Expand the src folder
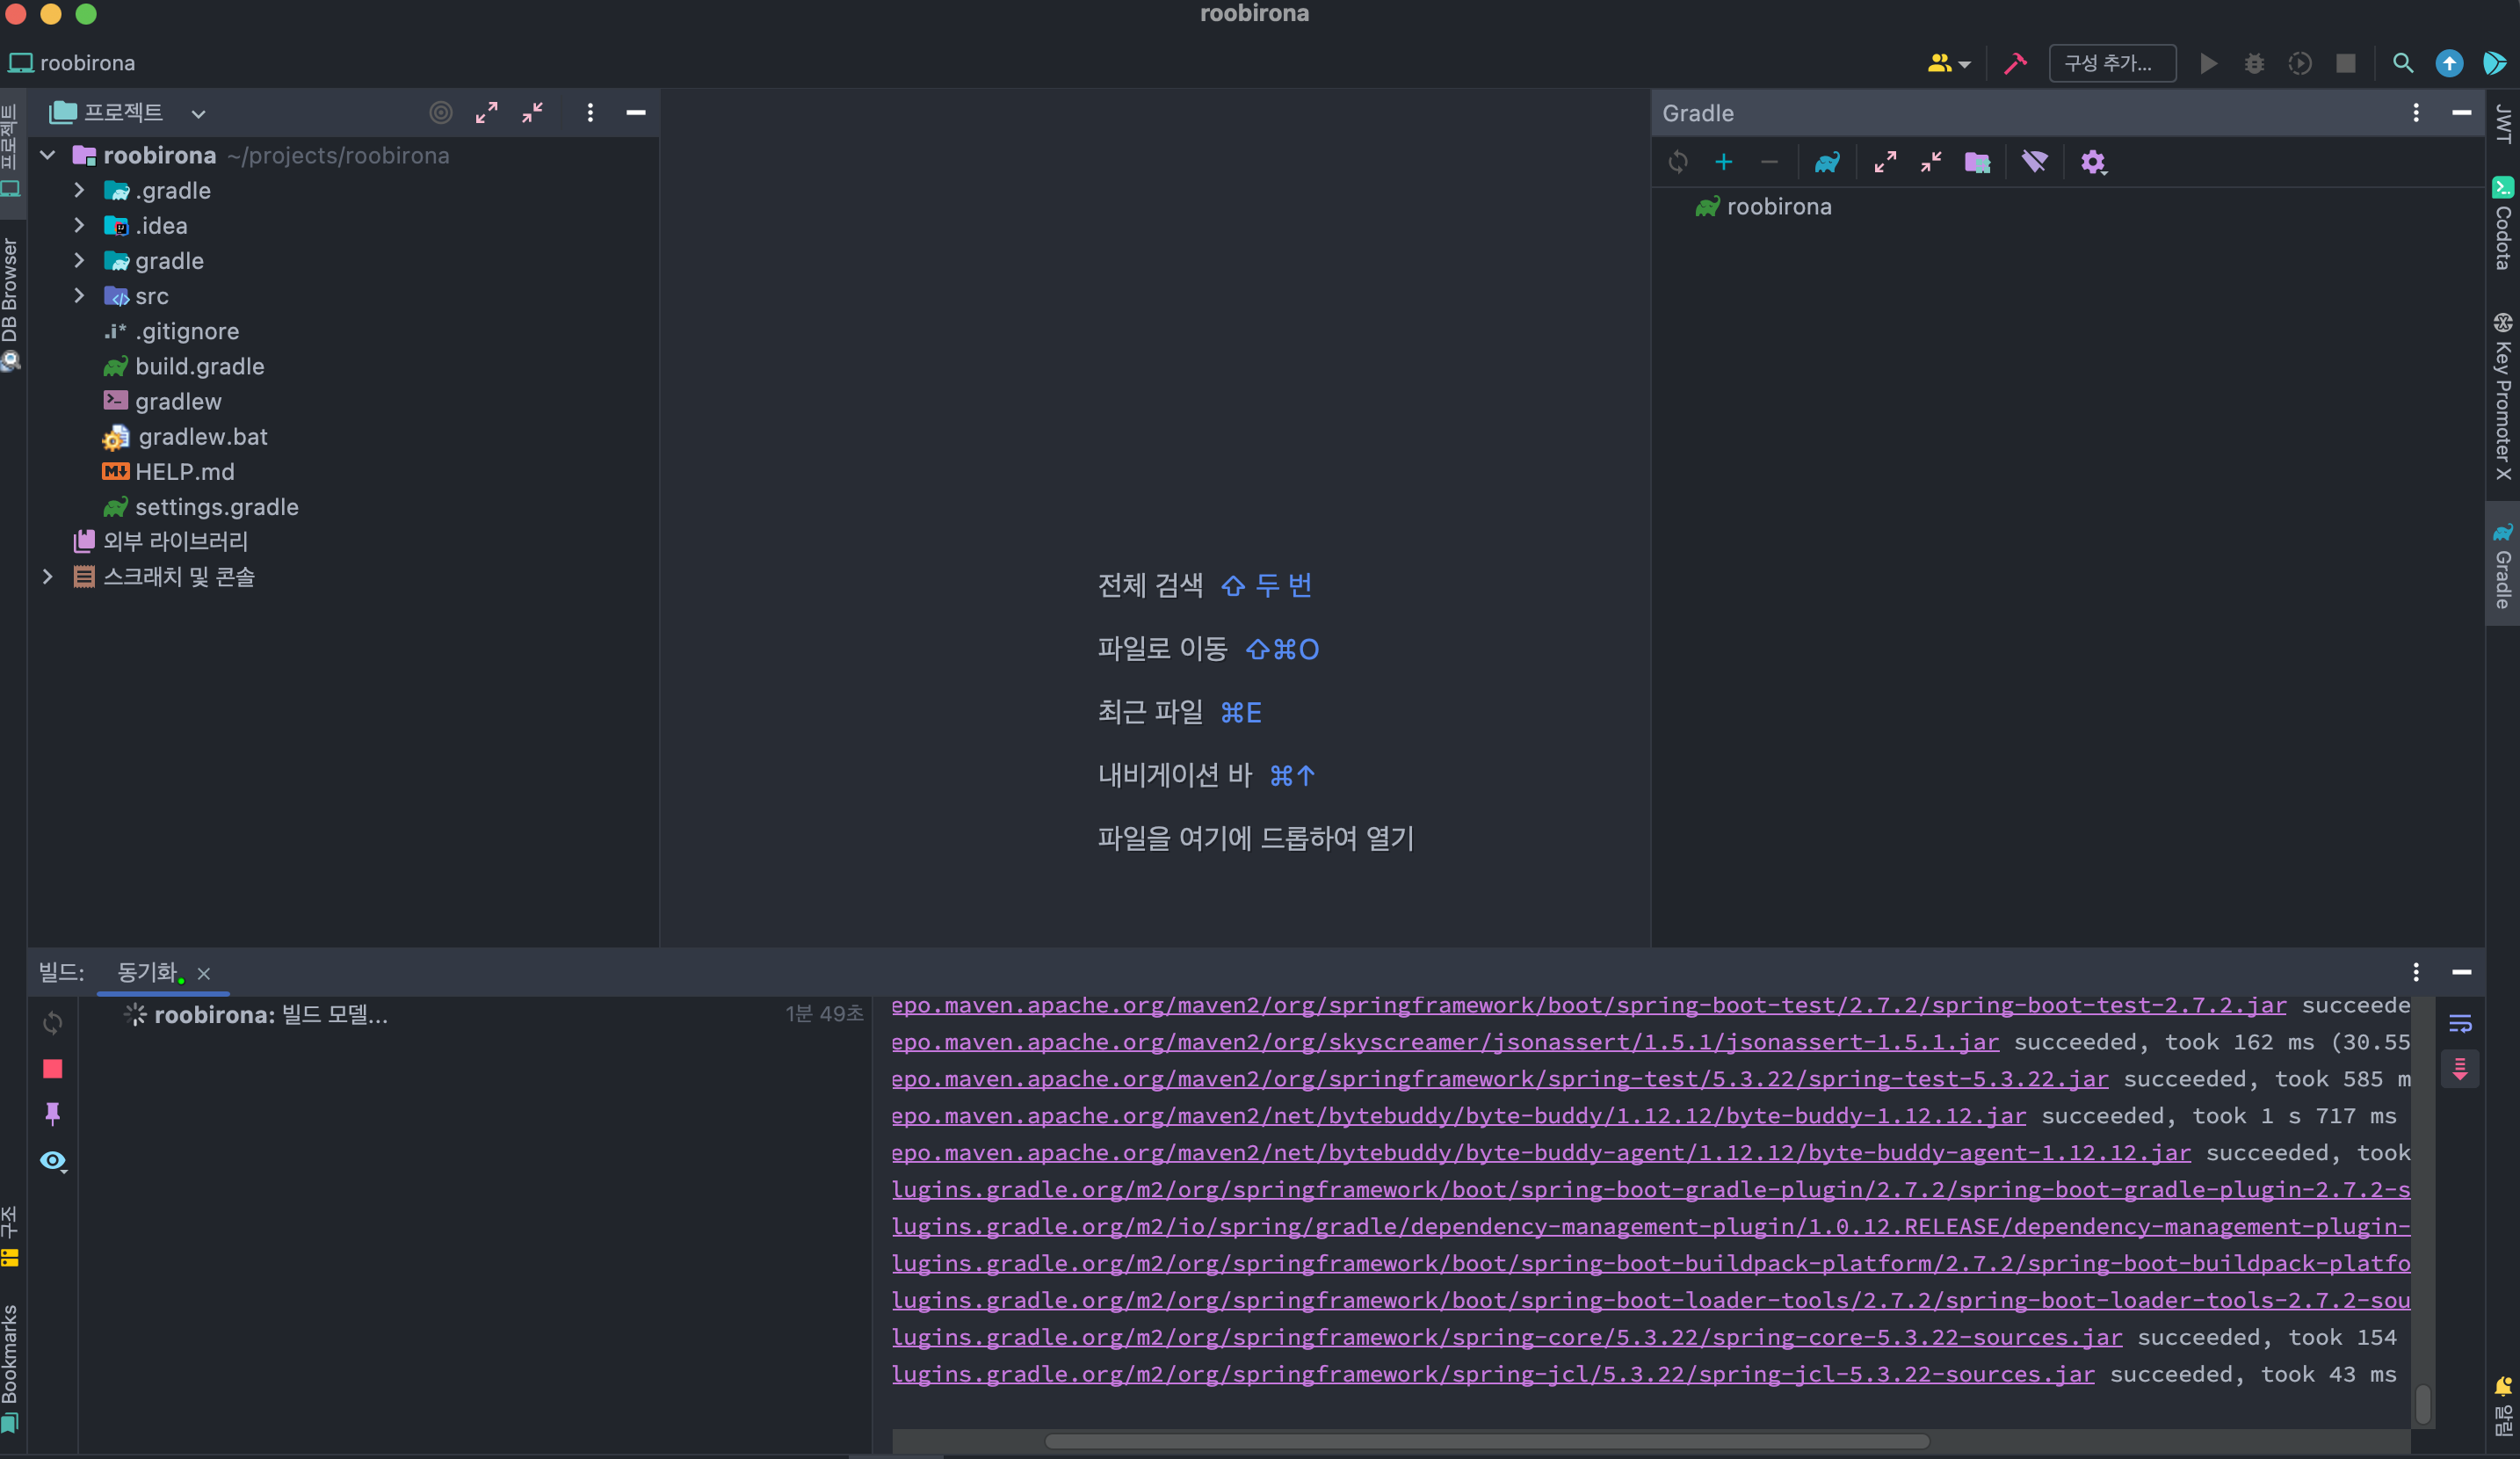The width and height of the screenshot is (2520, 1459). [x=79, y=296]
